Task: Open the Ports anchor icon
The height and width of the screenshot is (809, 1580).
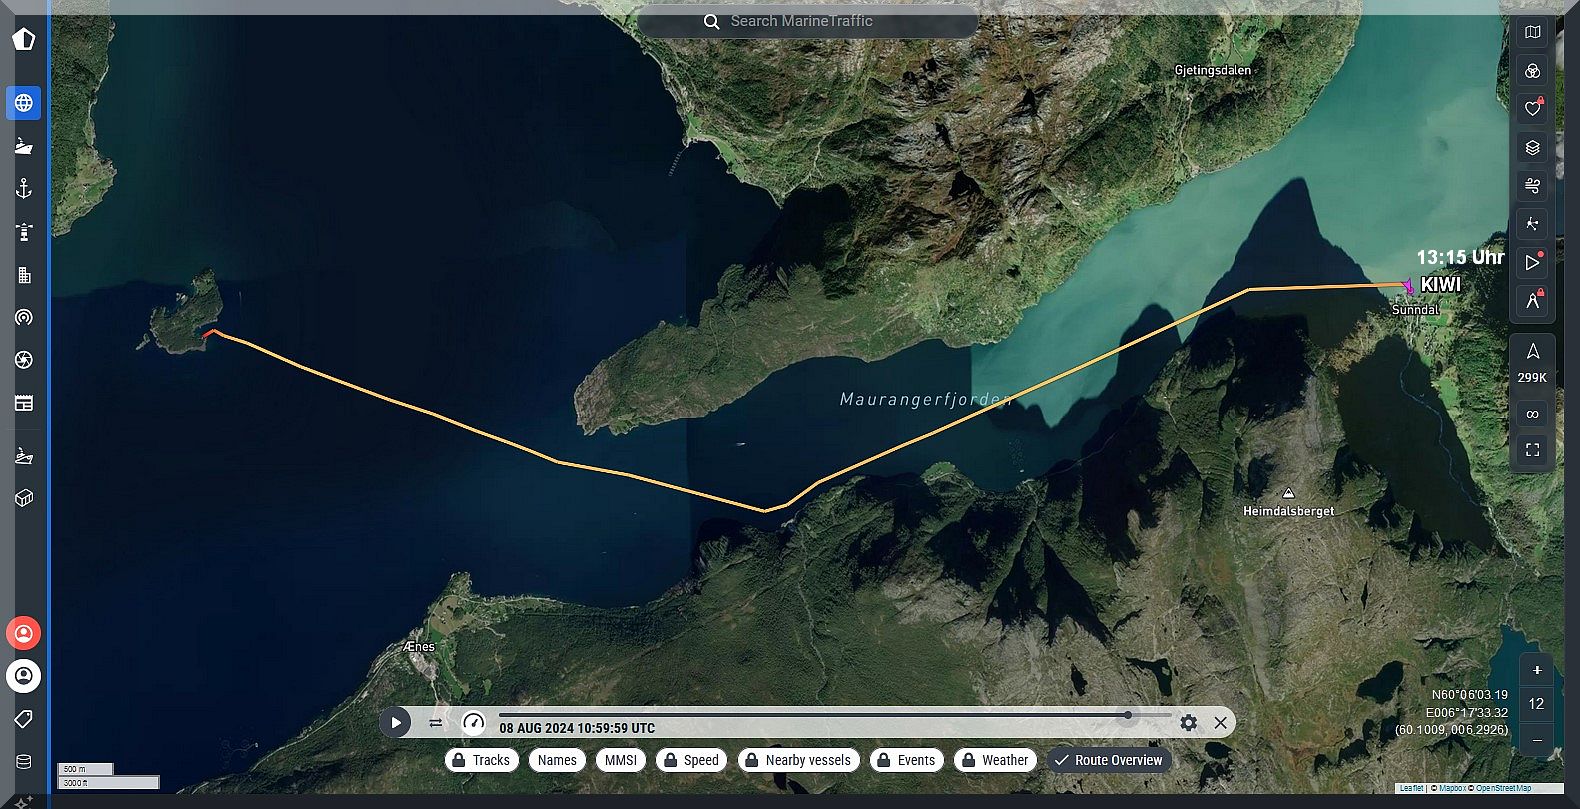Action: tap(24, 189)
